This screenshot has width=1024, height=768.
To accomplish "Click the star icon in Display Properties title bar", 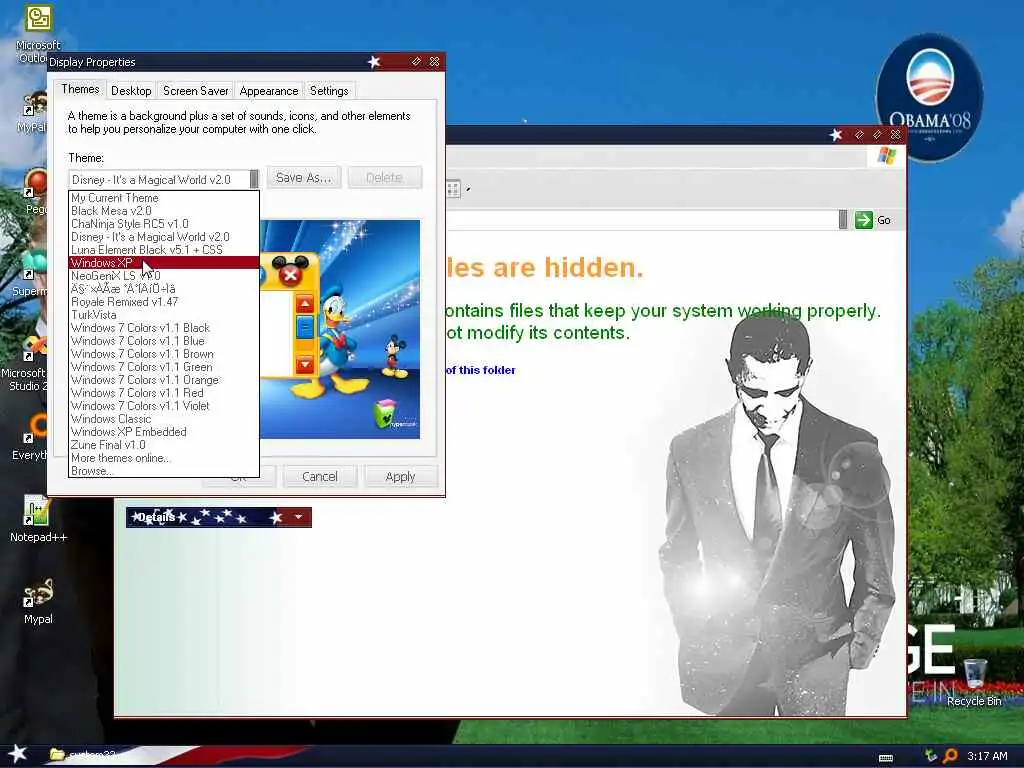I will (x=374, y=61).
